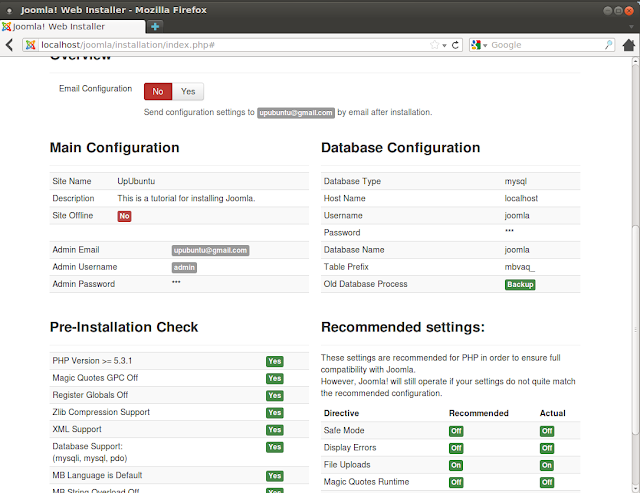Go to the Firefox home page icon

coord(629,44)
